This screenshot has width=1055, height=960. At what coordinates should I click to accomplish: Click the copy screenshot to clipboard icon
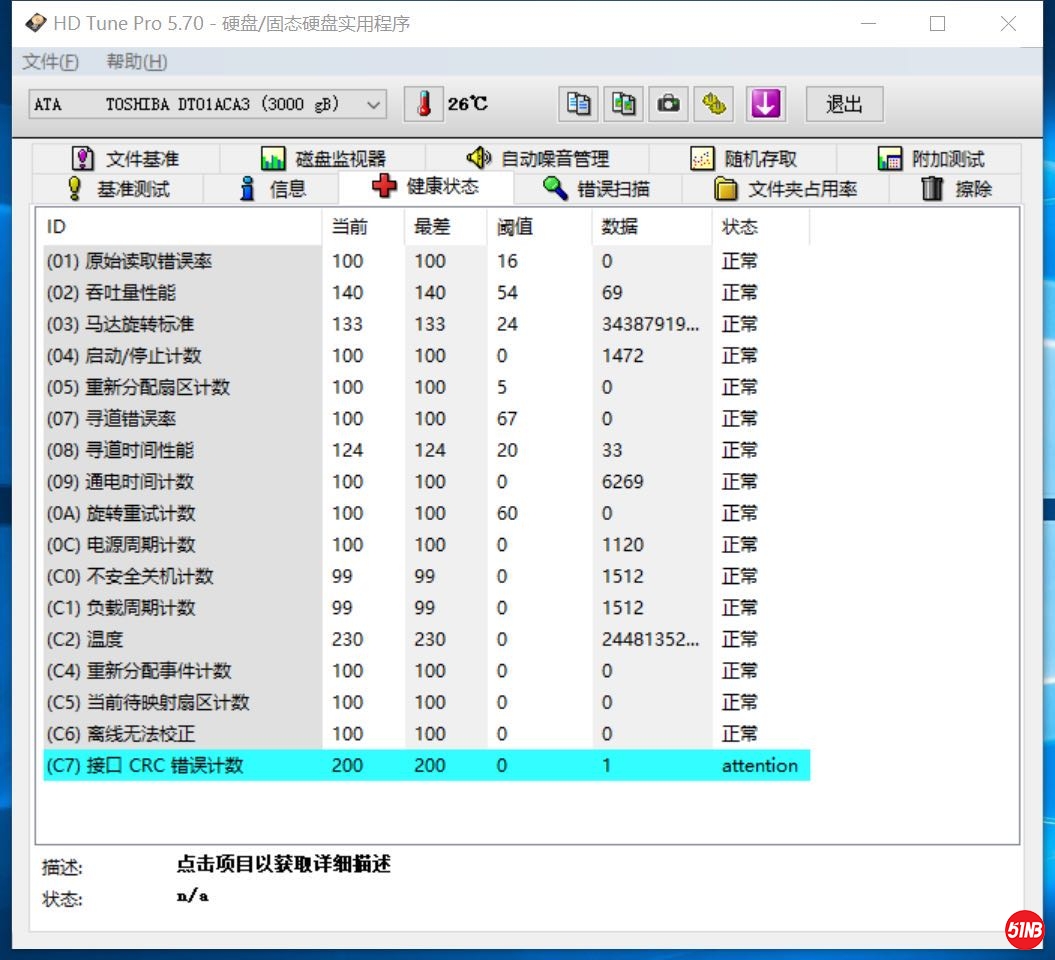click(624, 104)
